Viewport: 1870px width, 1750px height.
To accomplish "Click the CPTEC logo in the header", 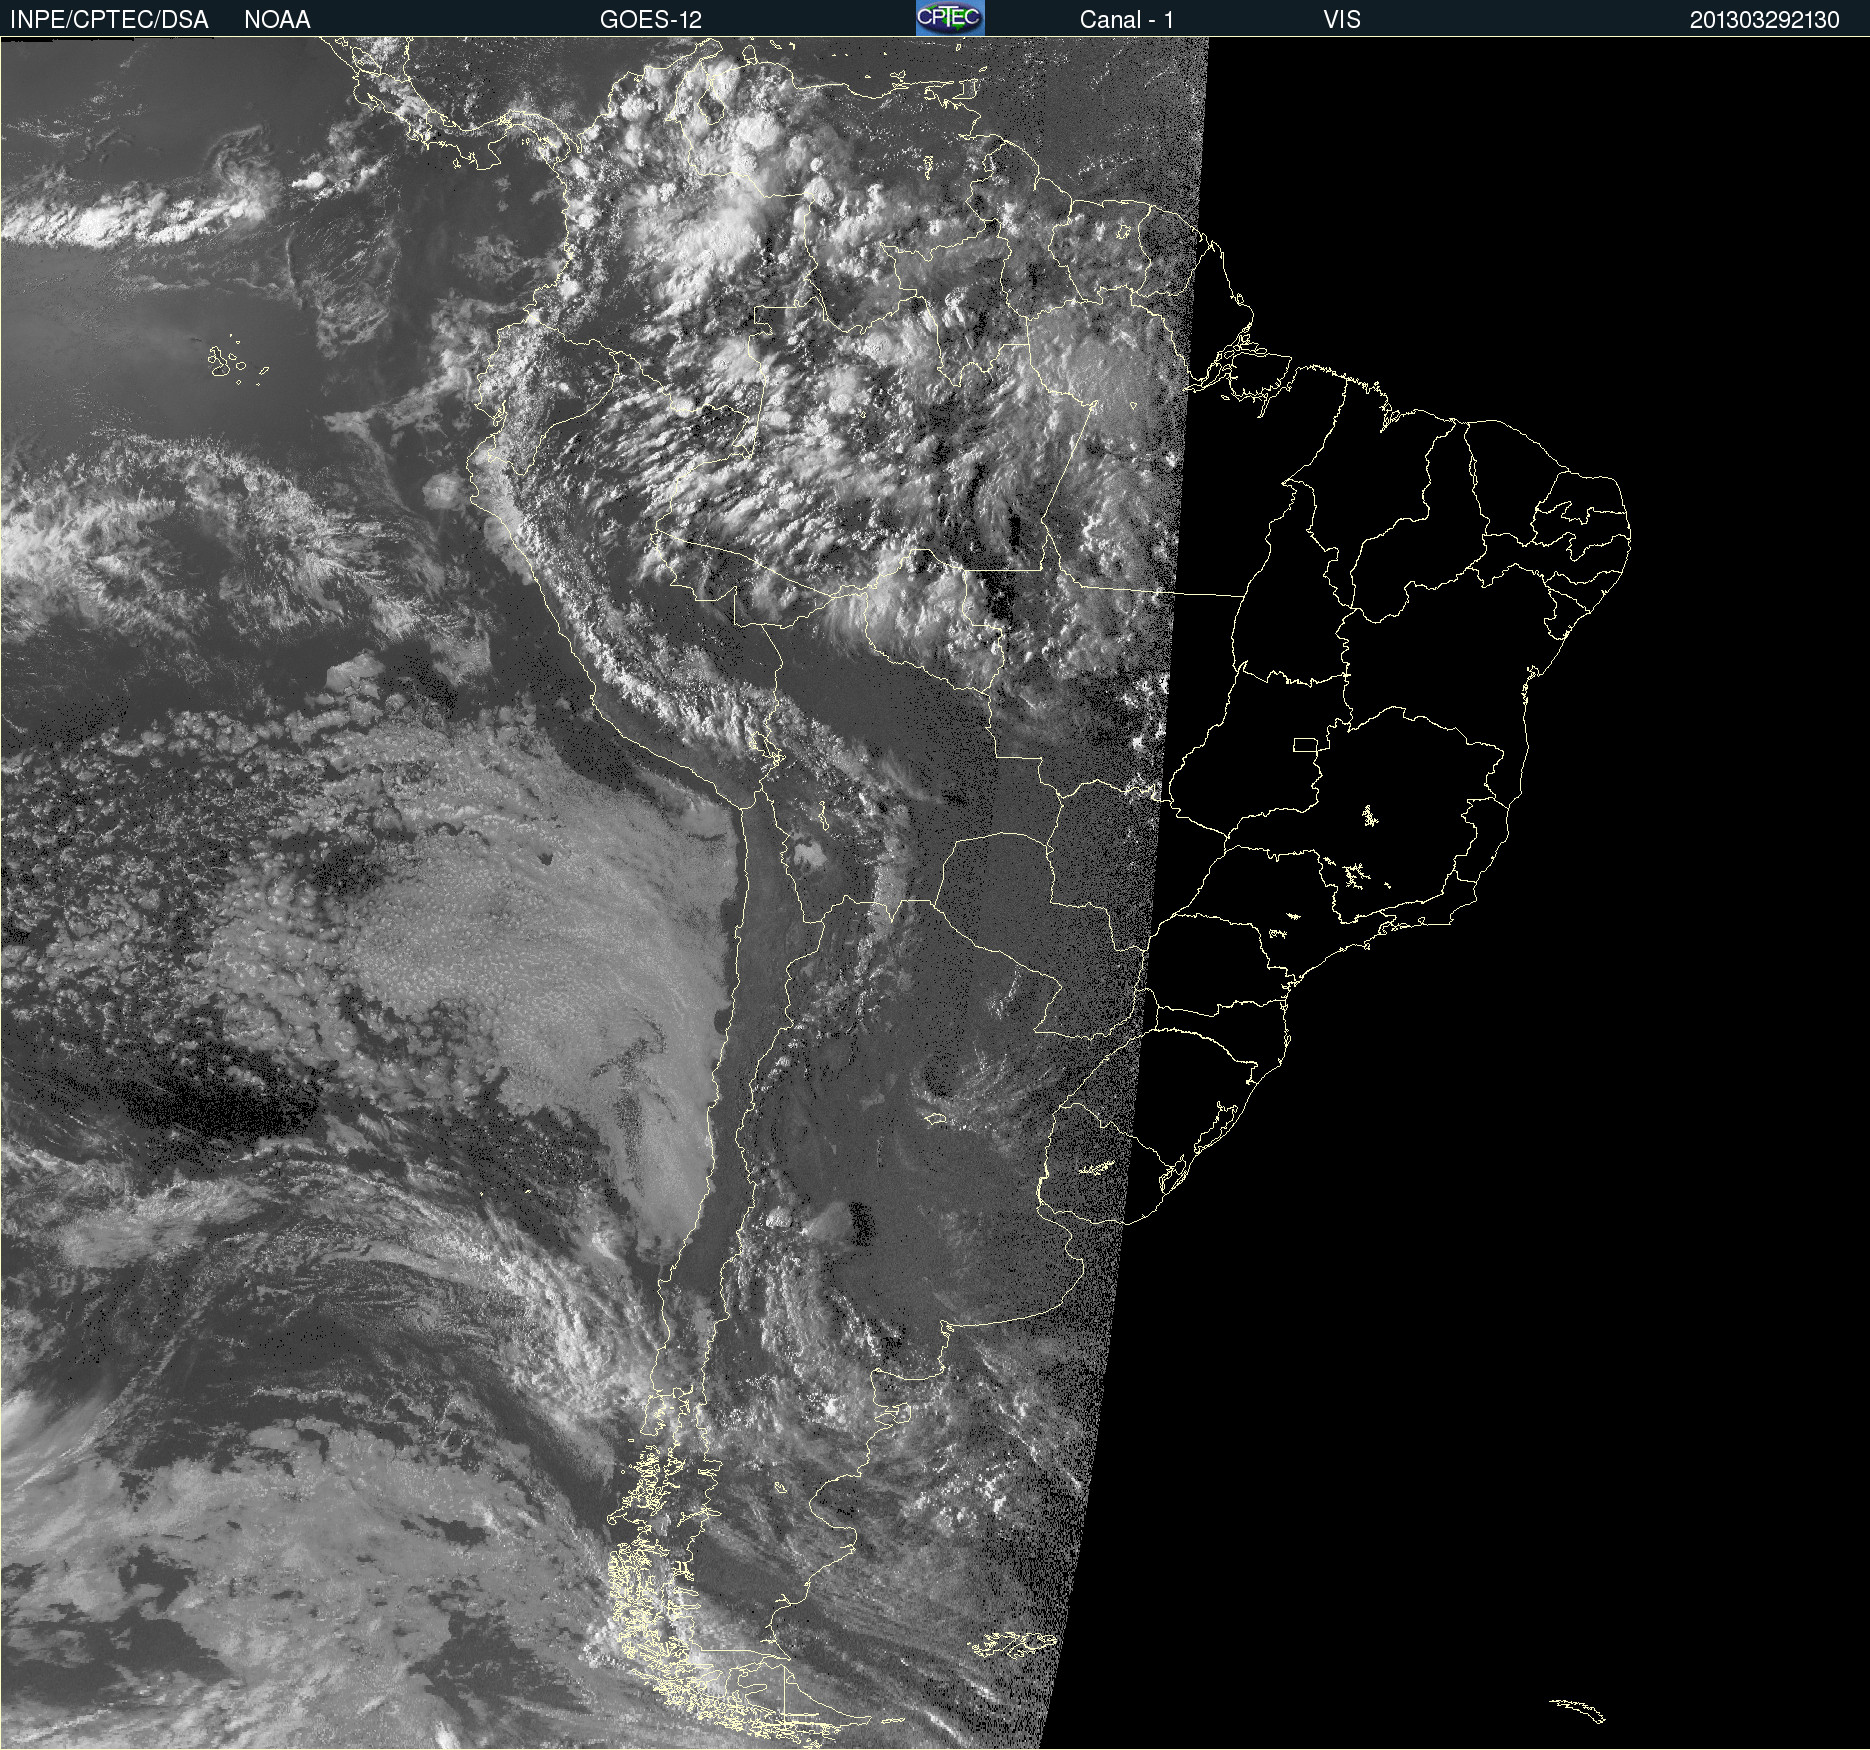I will pyautogui.click(x=950, y=18).
